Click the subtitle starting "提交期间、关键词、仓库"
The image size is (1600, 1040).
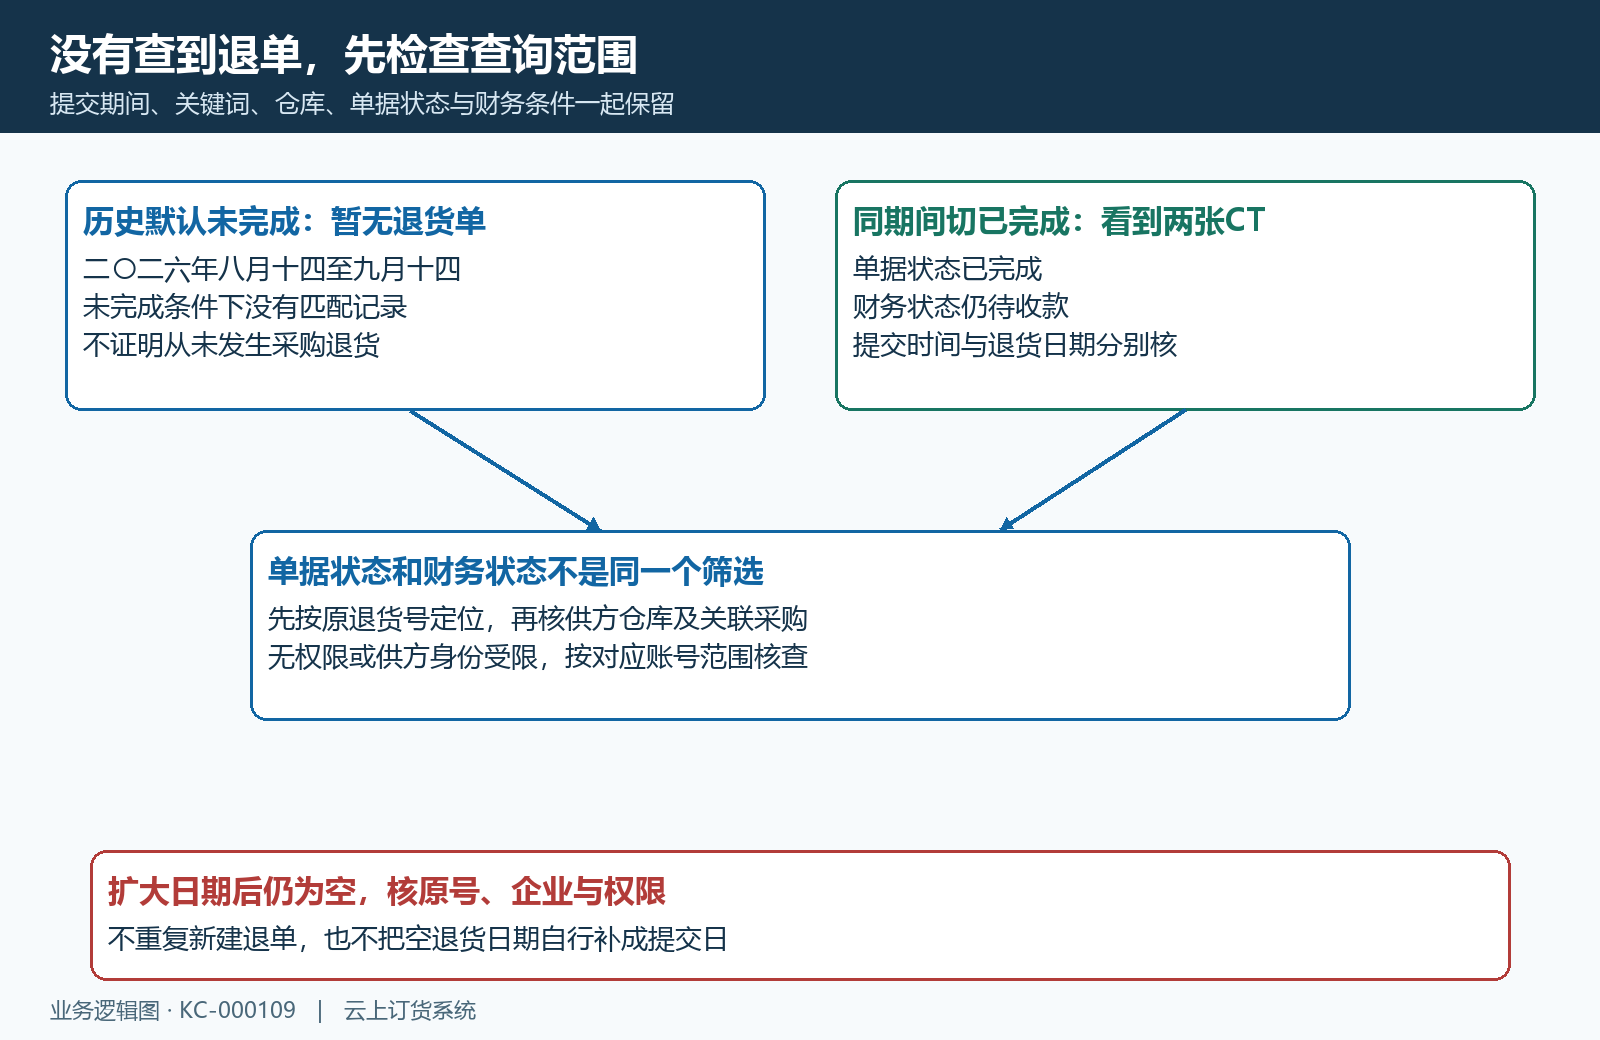[x=362, y=104]
